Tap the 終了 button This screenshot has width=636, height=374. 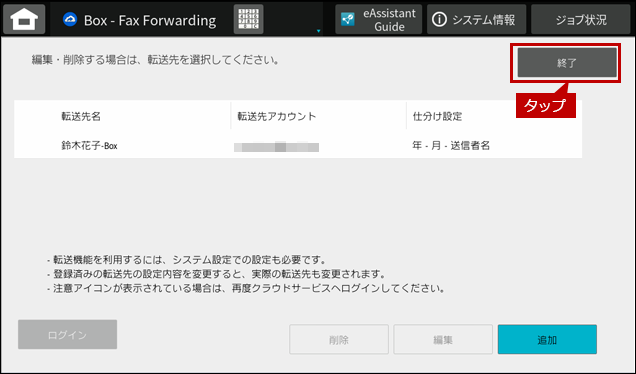click(567, 63)
